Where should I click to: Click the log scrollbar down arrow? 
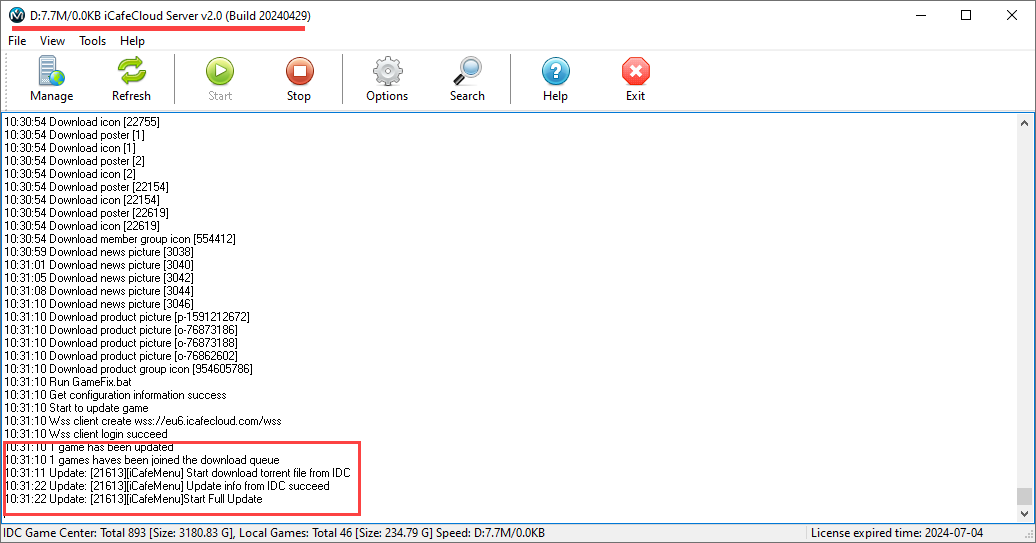[x=1024, y=513]
